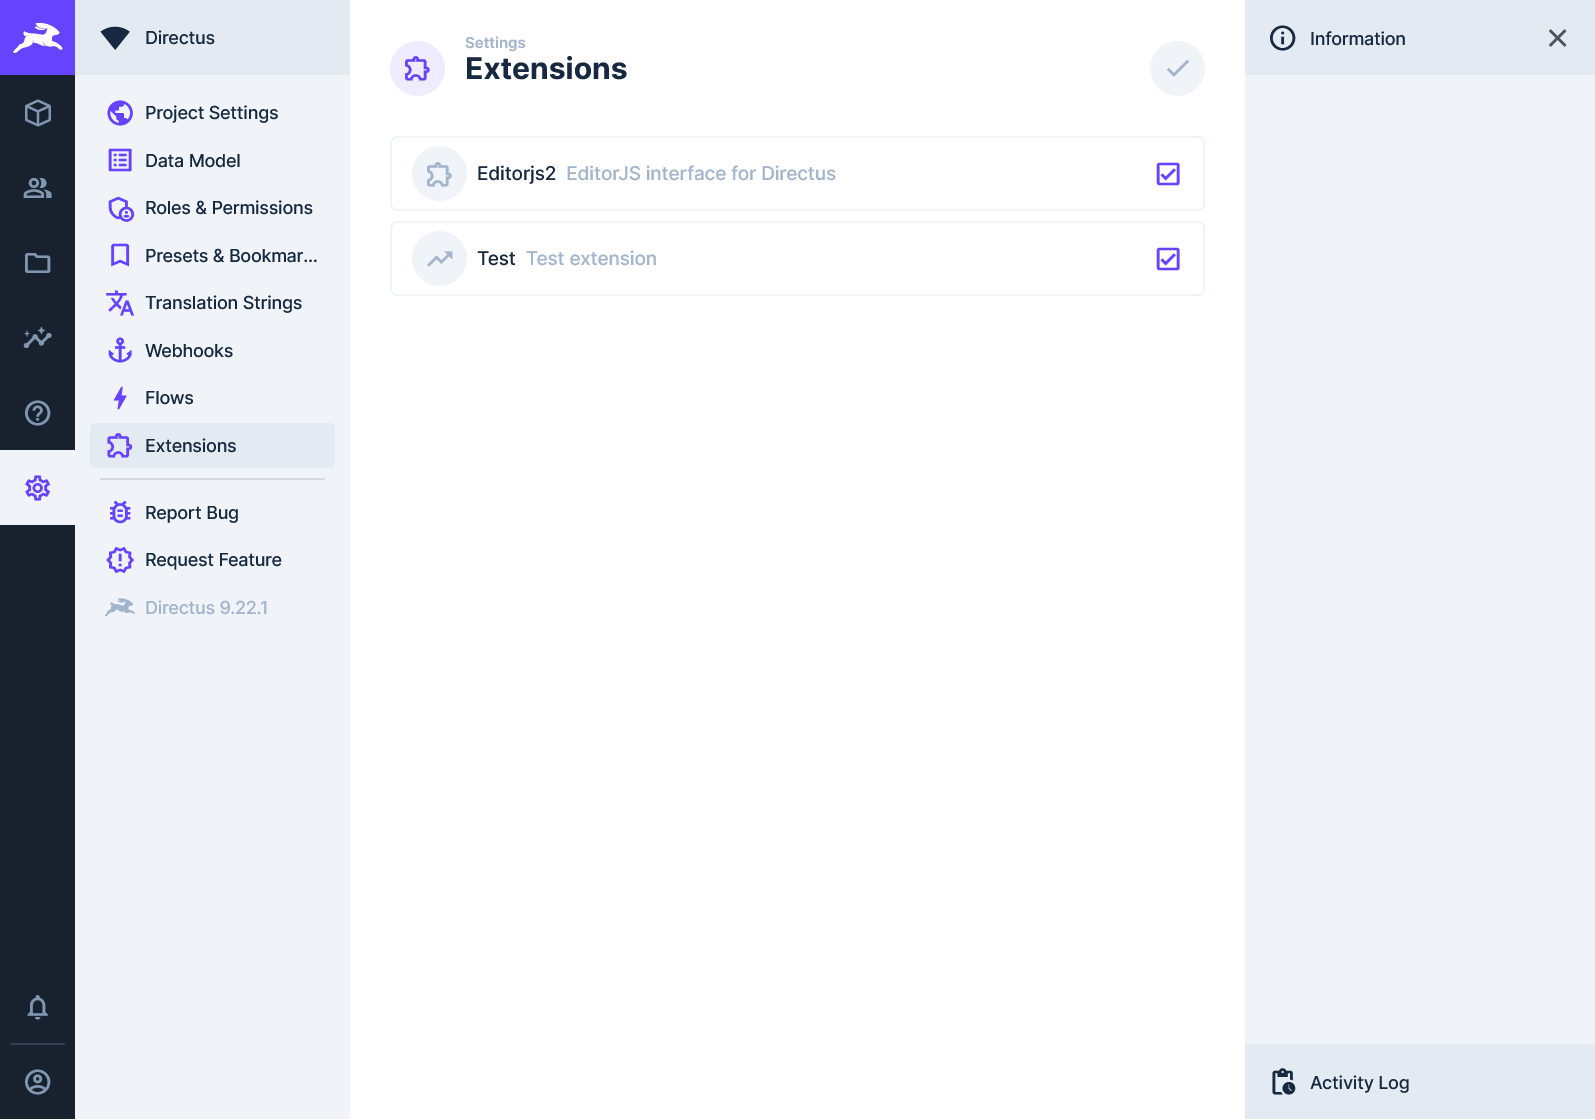Click the Test extension trend icon

point(439,259)
